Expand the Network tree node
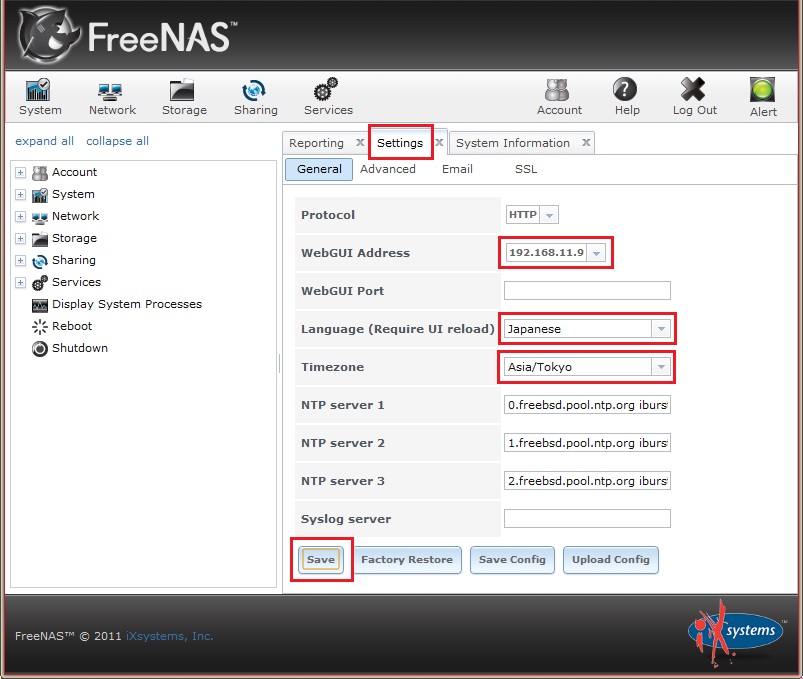This screenshot has width=803, height=679. pyautogui.click(x=20, y=217)
